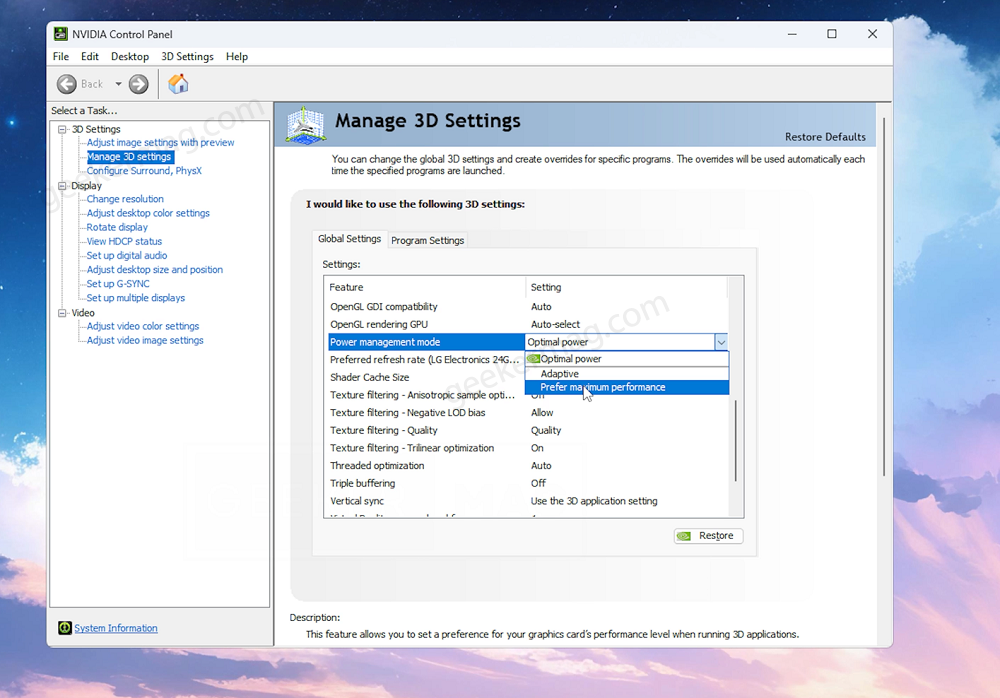Select the Vertical sync row
Viewport: 1000px width, 698px height.
click(x=528, y=501)
